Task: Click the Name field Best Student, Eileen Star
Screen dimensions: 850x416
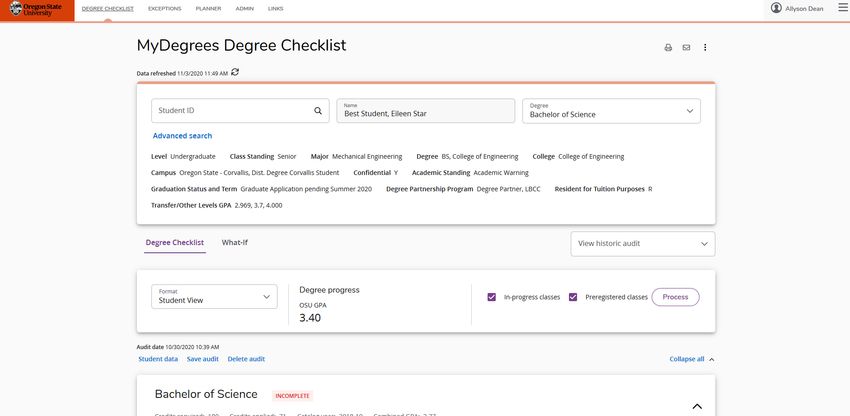Action: pyautogui.click(x=426, y=111)
